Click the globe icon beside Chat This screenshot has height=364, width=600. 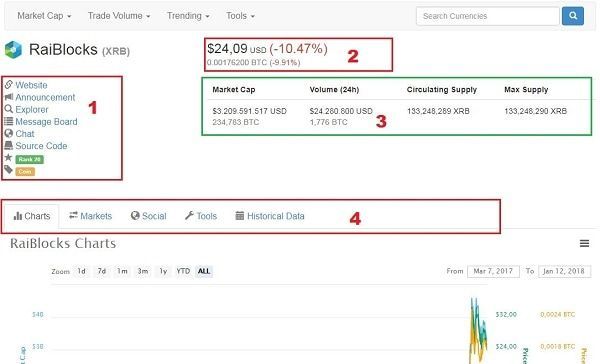coord(8,133)
